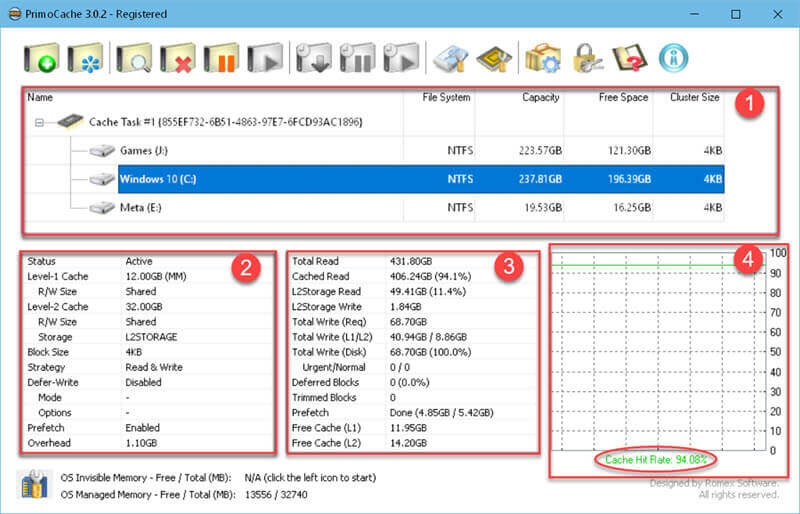The image size is (800, 514).
Task: Click the L2STORAGE storage value
Action: coord(151,337)
